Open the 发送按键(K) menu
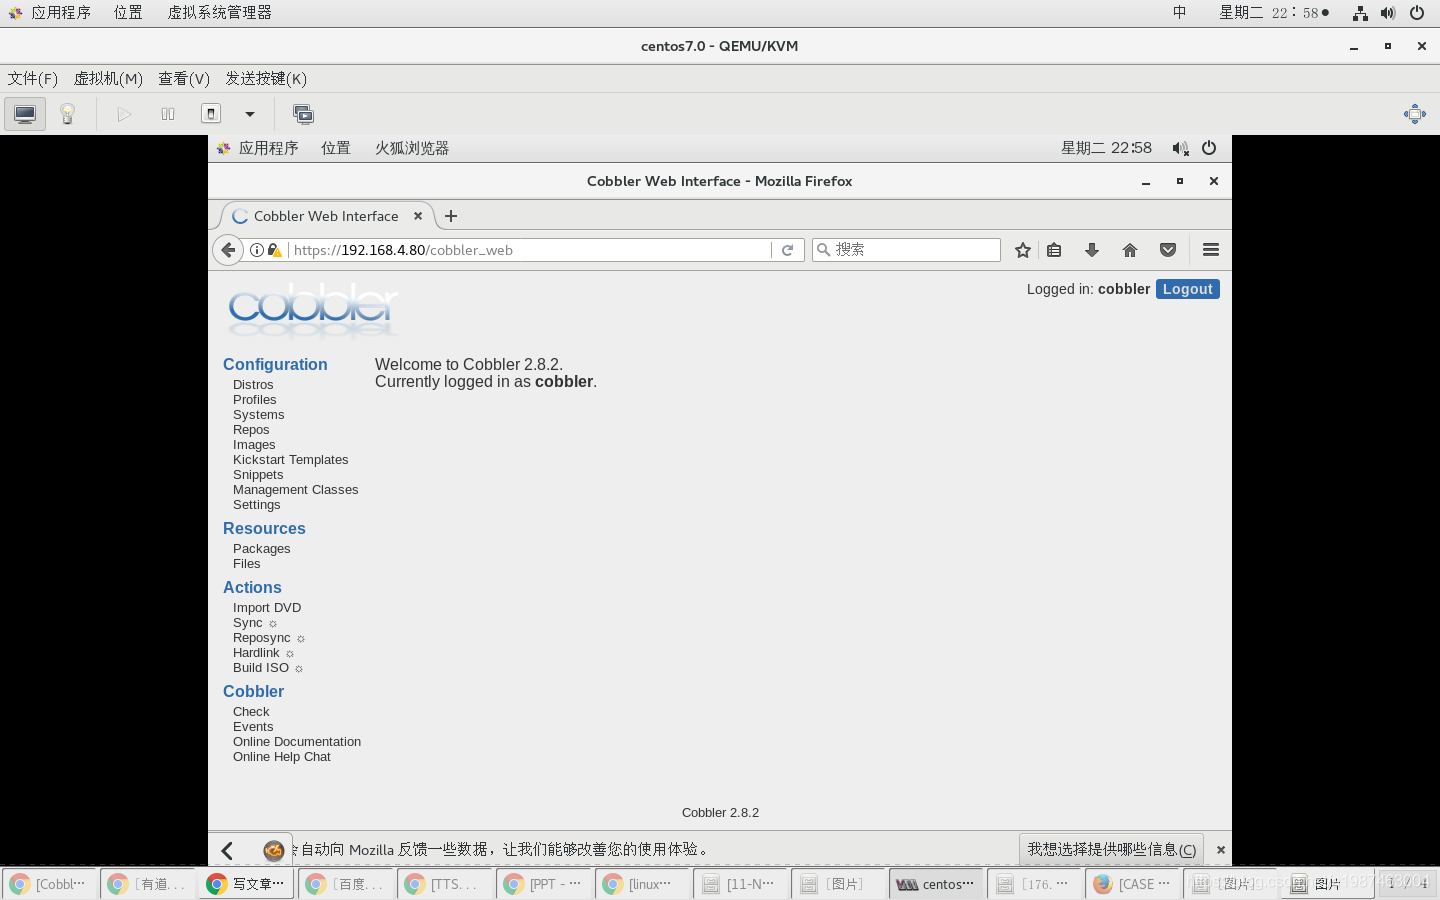Viewport: 1440px width, 900px height. click(x=266, y=78)
